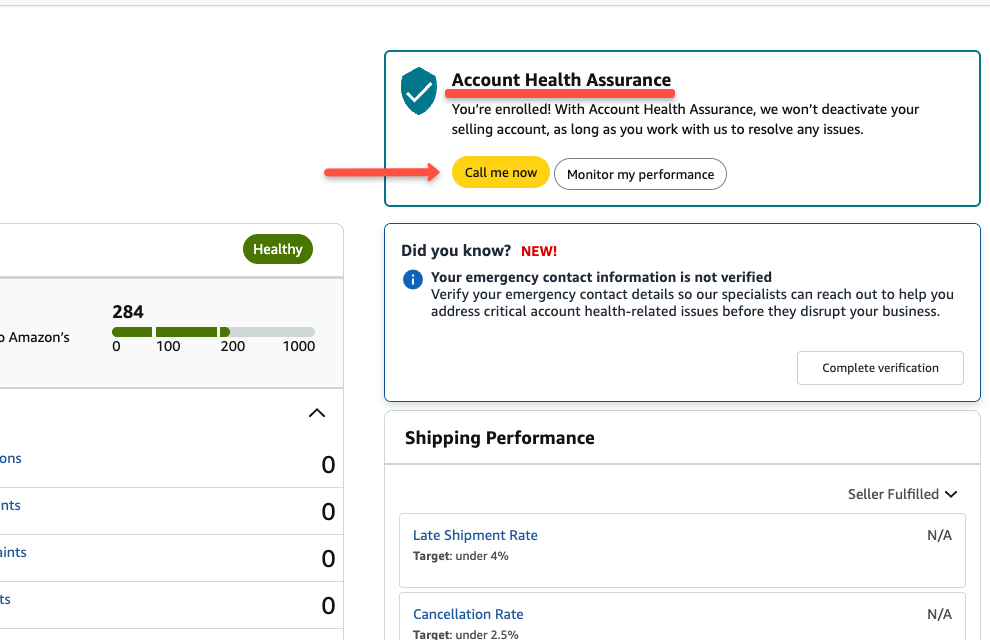The image size is (990, 640).
Task: Open Monitor my performance
Action: tap(640, 174)
